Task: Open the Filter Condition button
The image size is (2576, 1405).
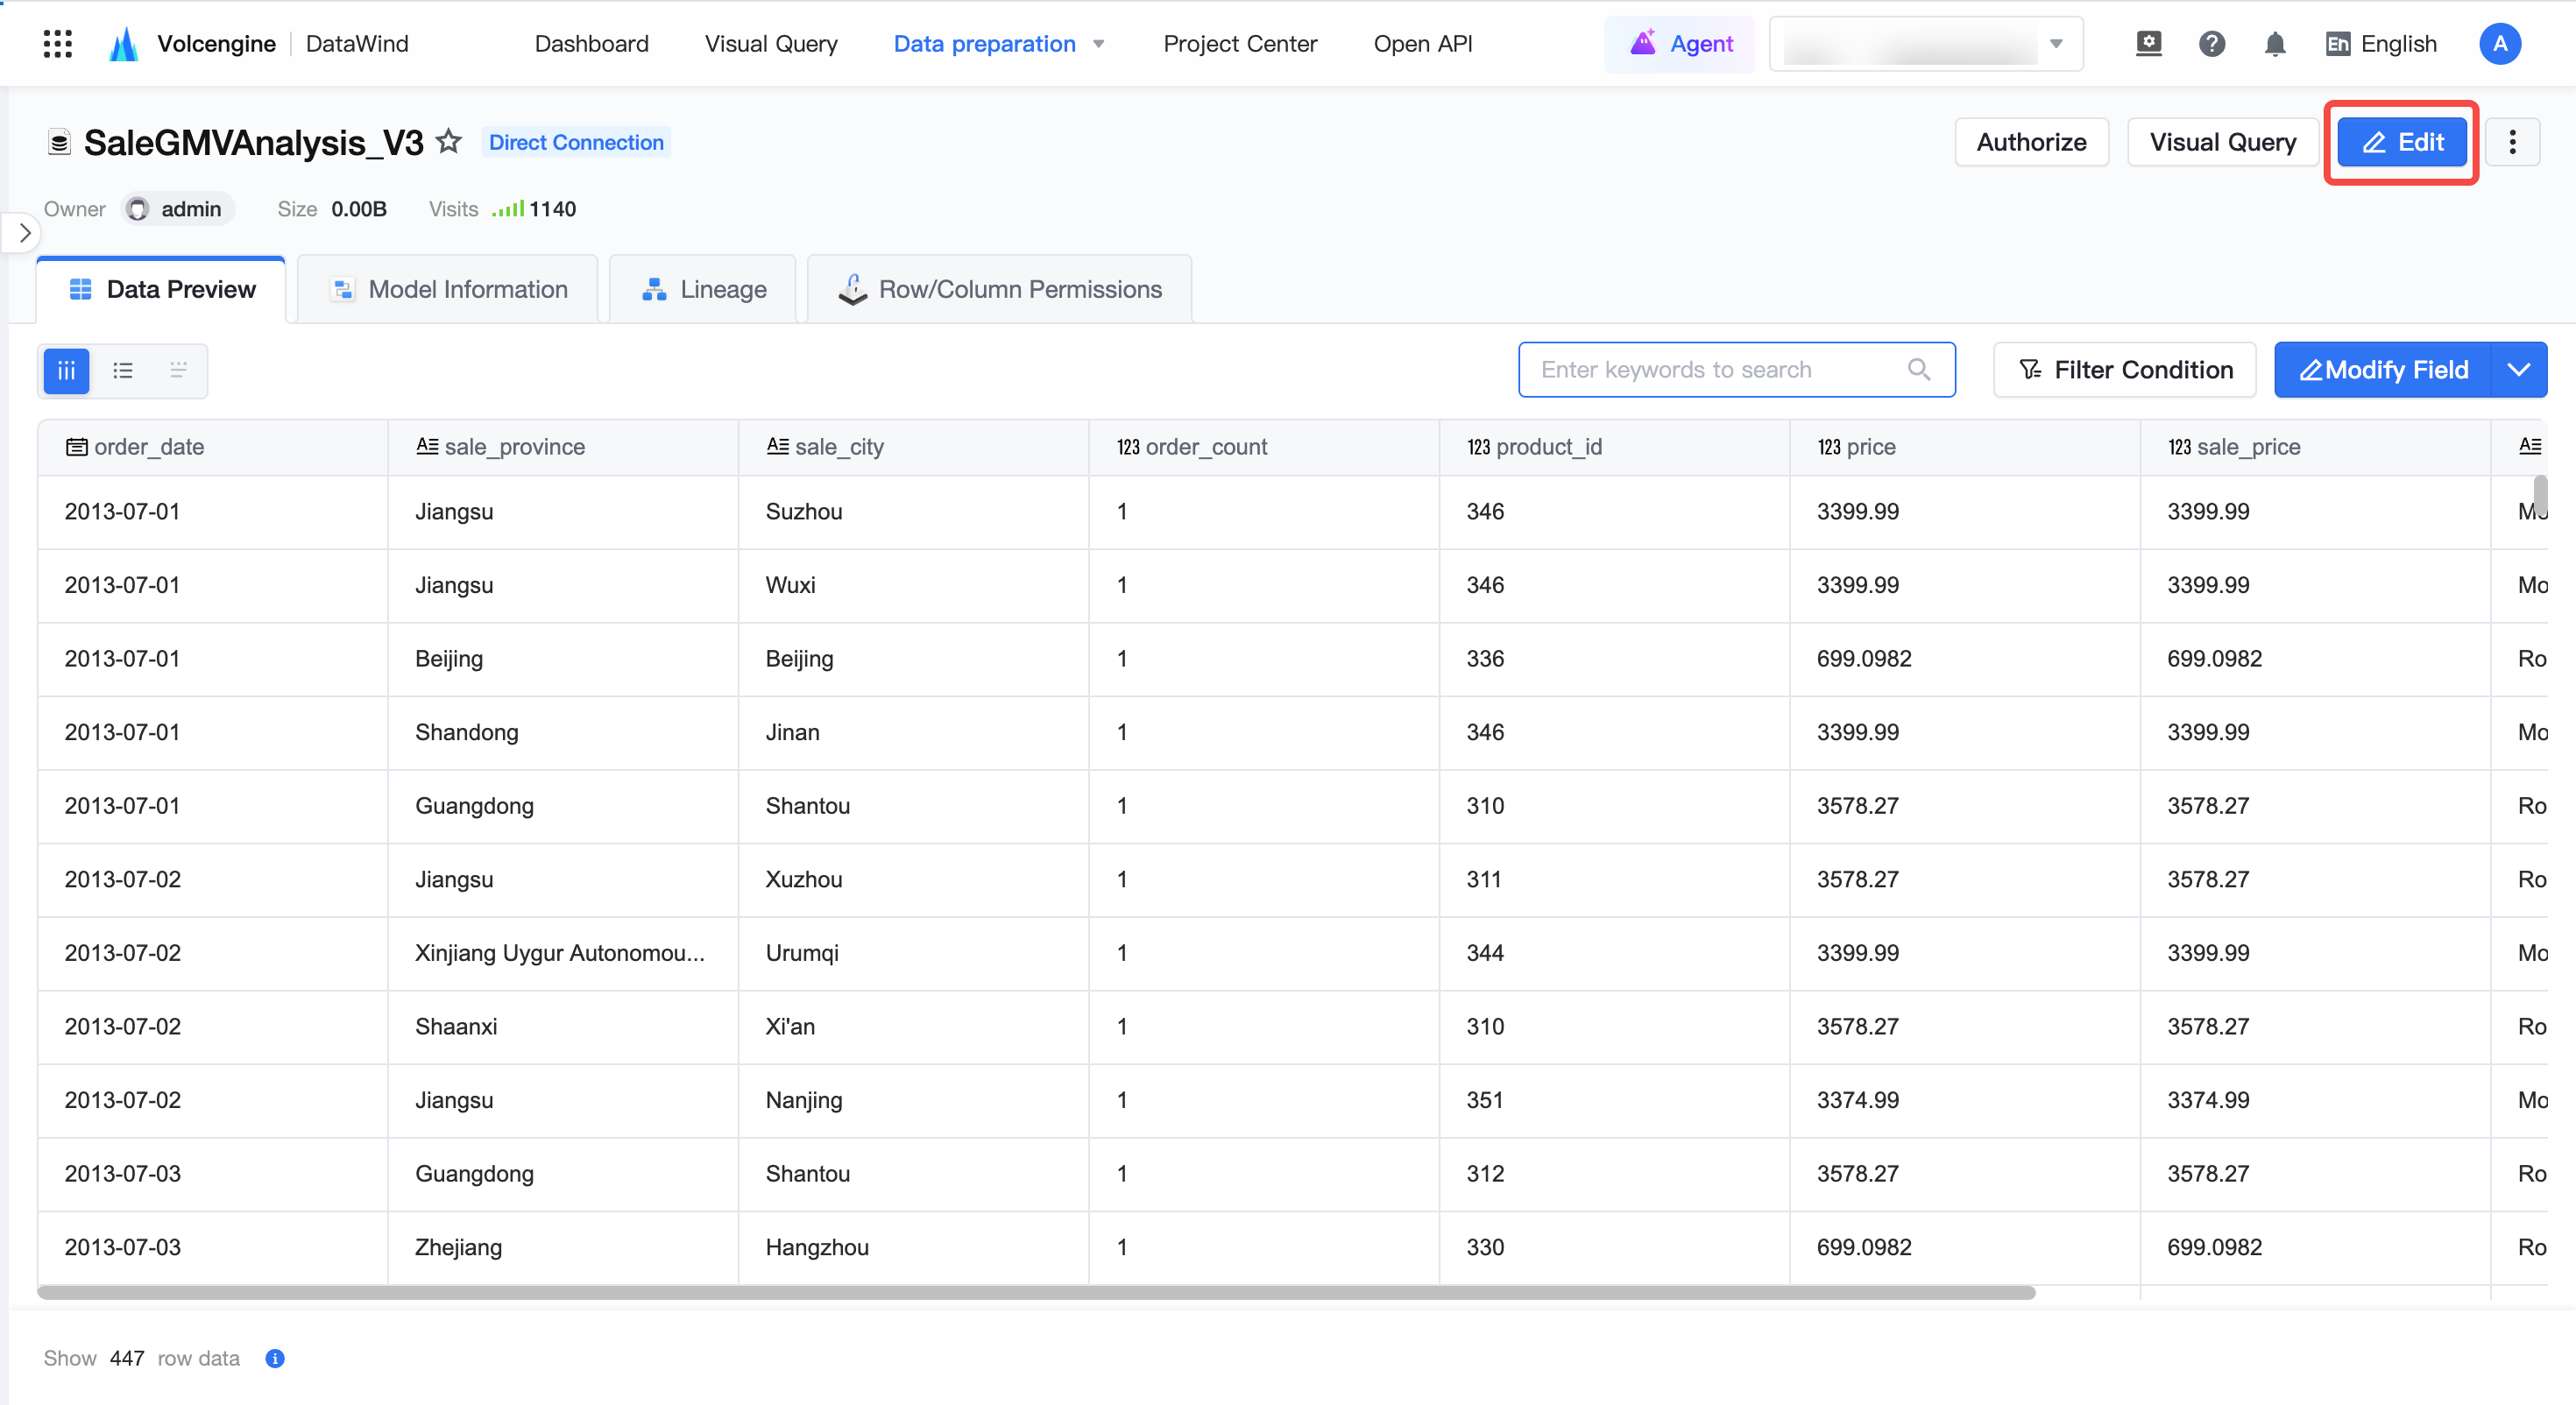Action: [2124, 370]
